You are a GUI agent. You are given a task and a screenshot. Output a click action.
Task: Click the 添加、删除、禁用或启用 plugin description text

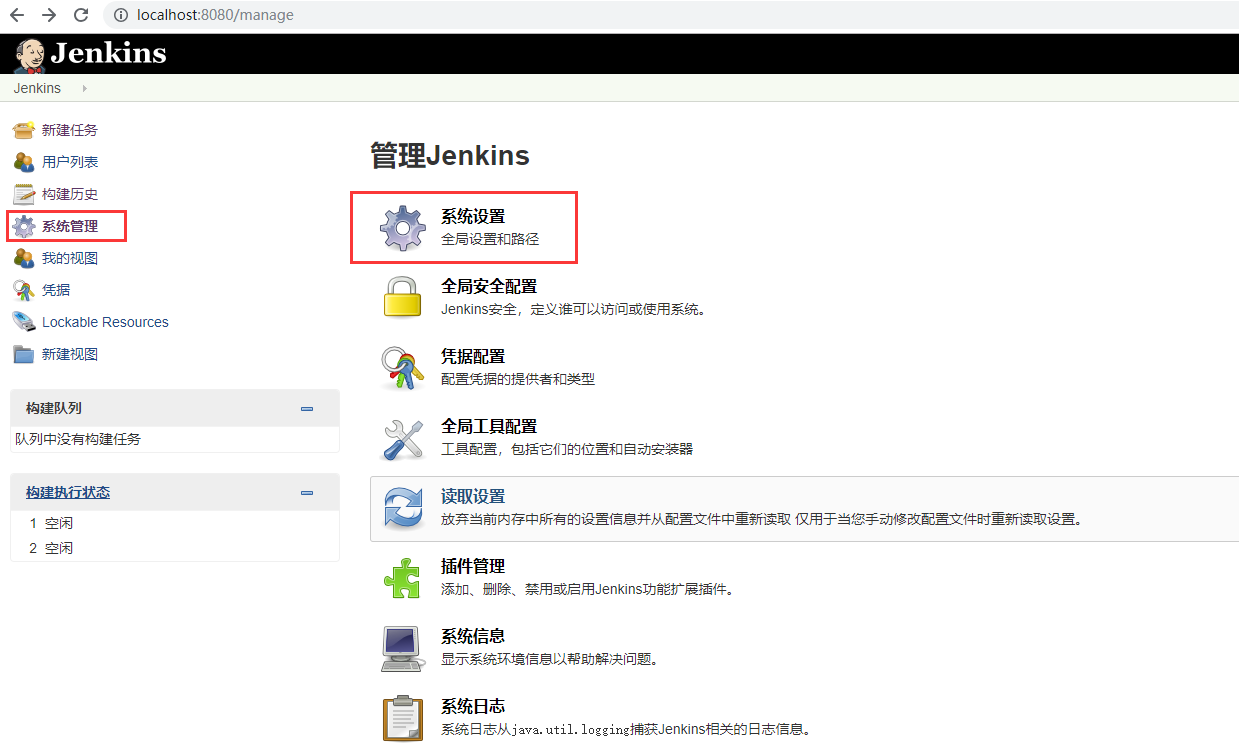(589, 589)
